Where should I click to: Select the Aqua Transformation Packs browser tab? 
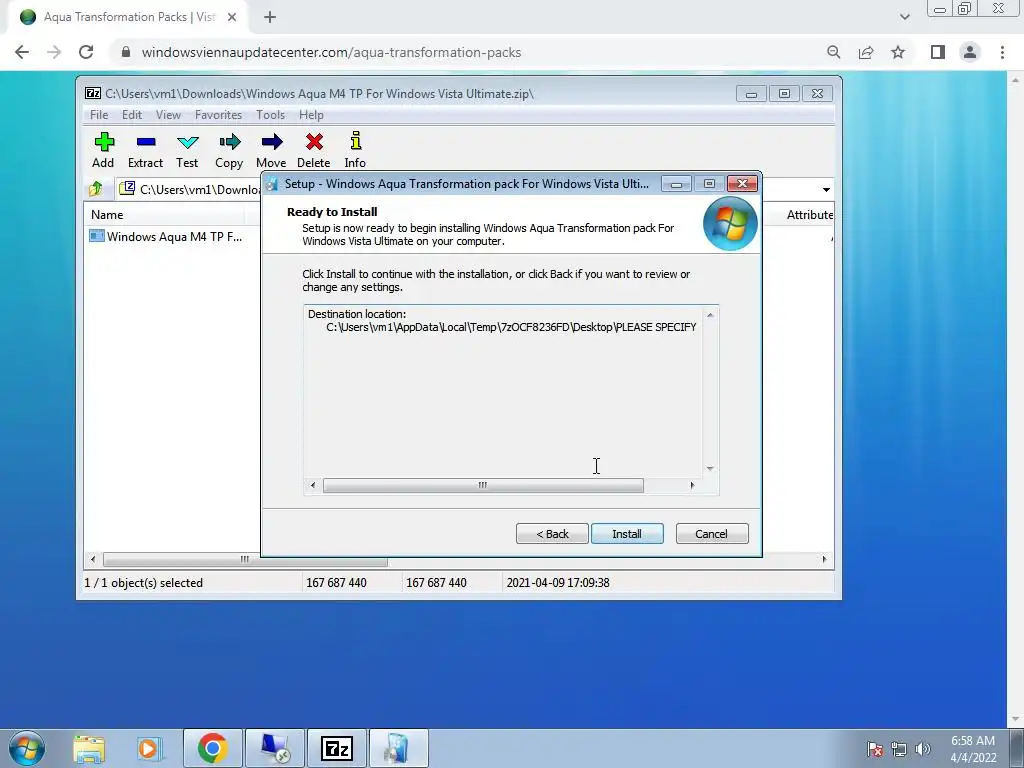[x=127, y=17]
